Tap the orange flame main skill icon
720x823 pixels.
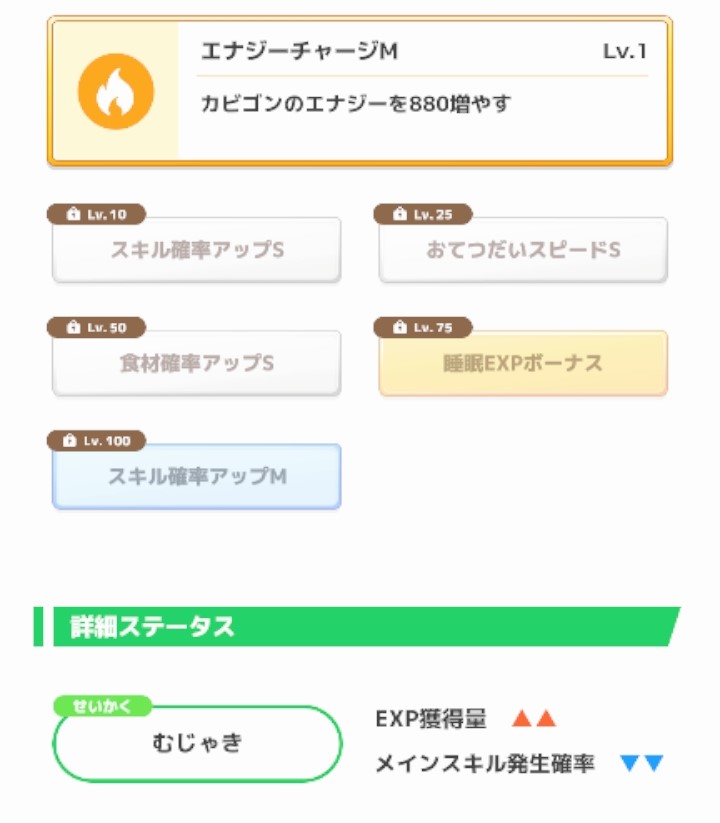click(116, 91)
